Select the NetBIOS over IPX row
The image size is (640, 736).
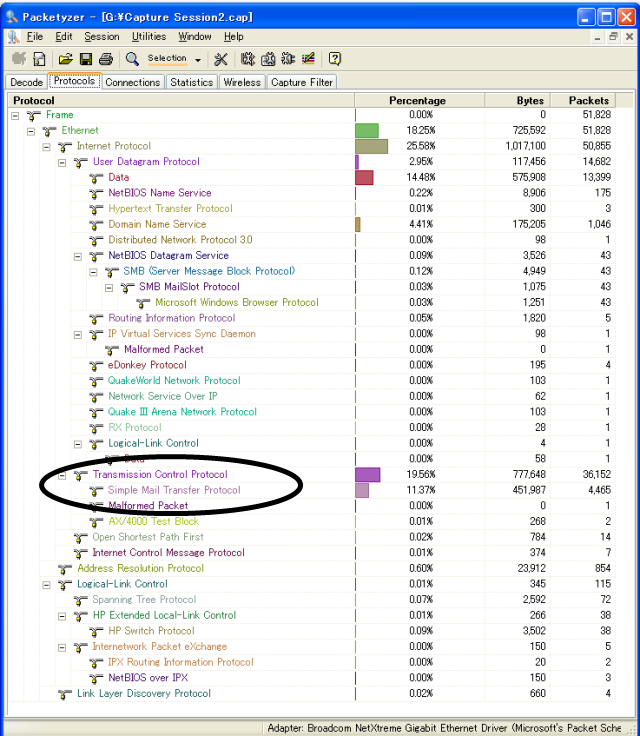(312, 678)
